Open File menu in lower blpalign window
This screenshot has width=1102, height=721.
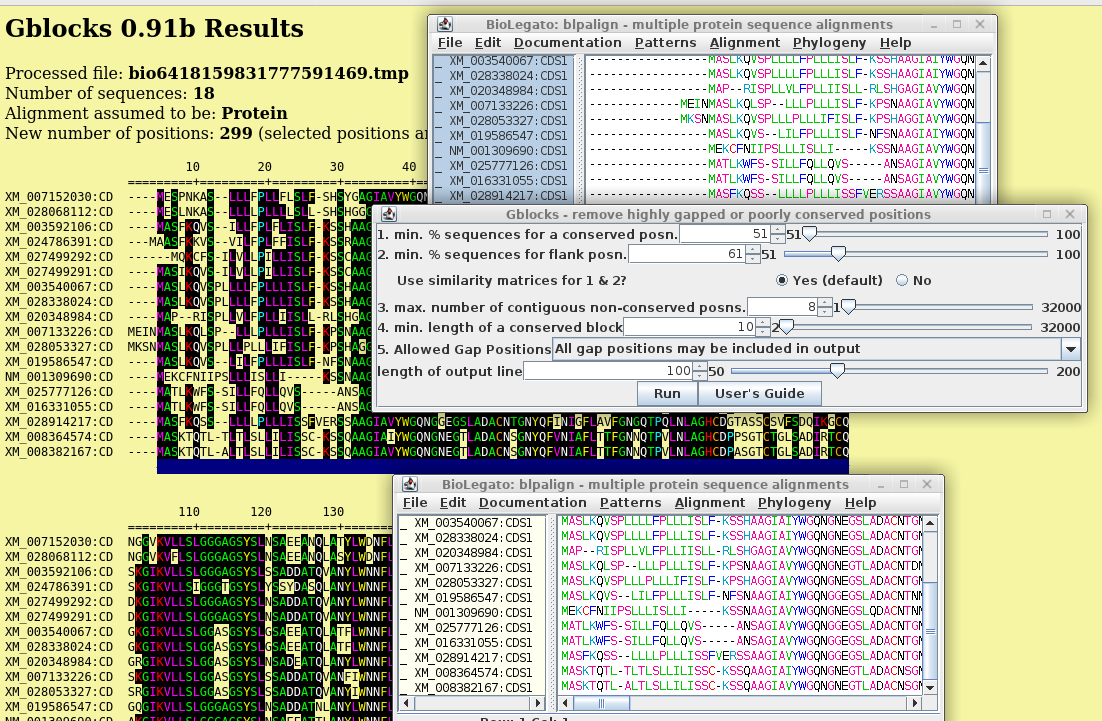point(415,502)
